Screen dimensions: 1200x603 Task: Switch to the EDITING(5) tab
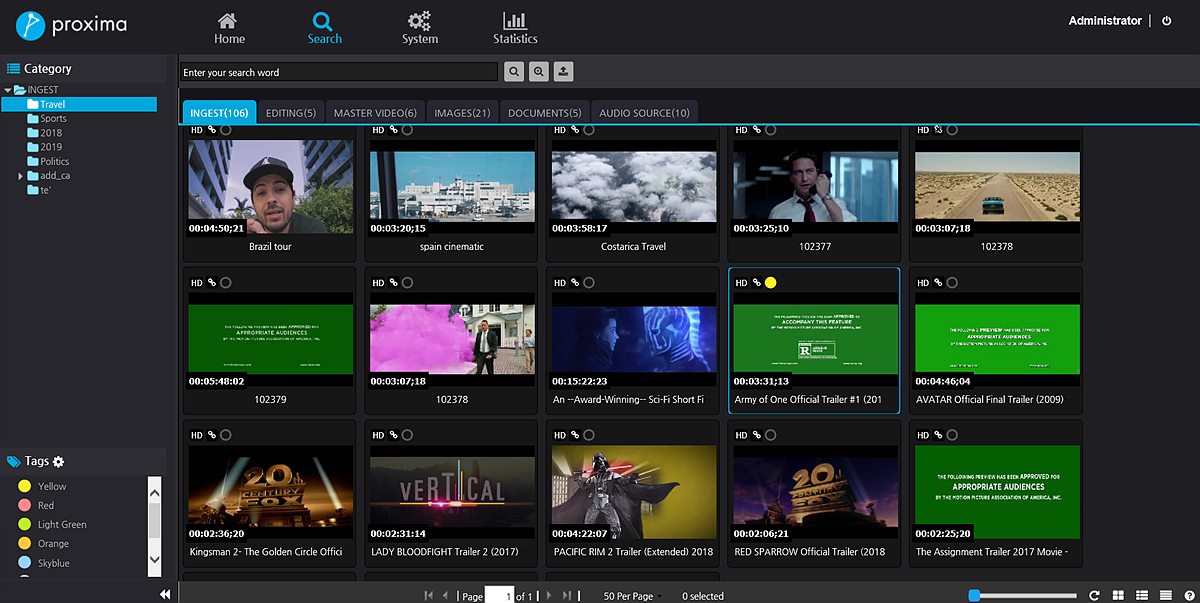tap(291, 113)
